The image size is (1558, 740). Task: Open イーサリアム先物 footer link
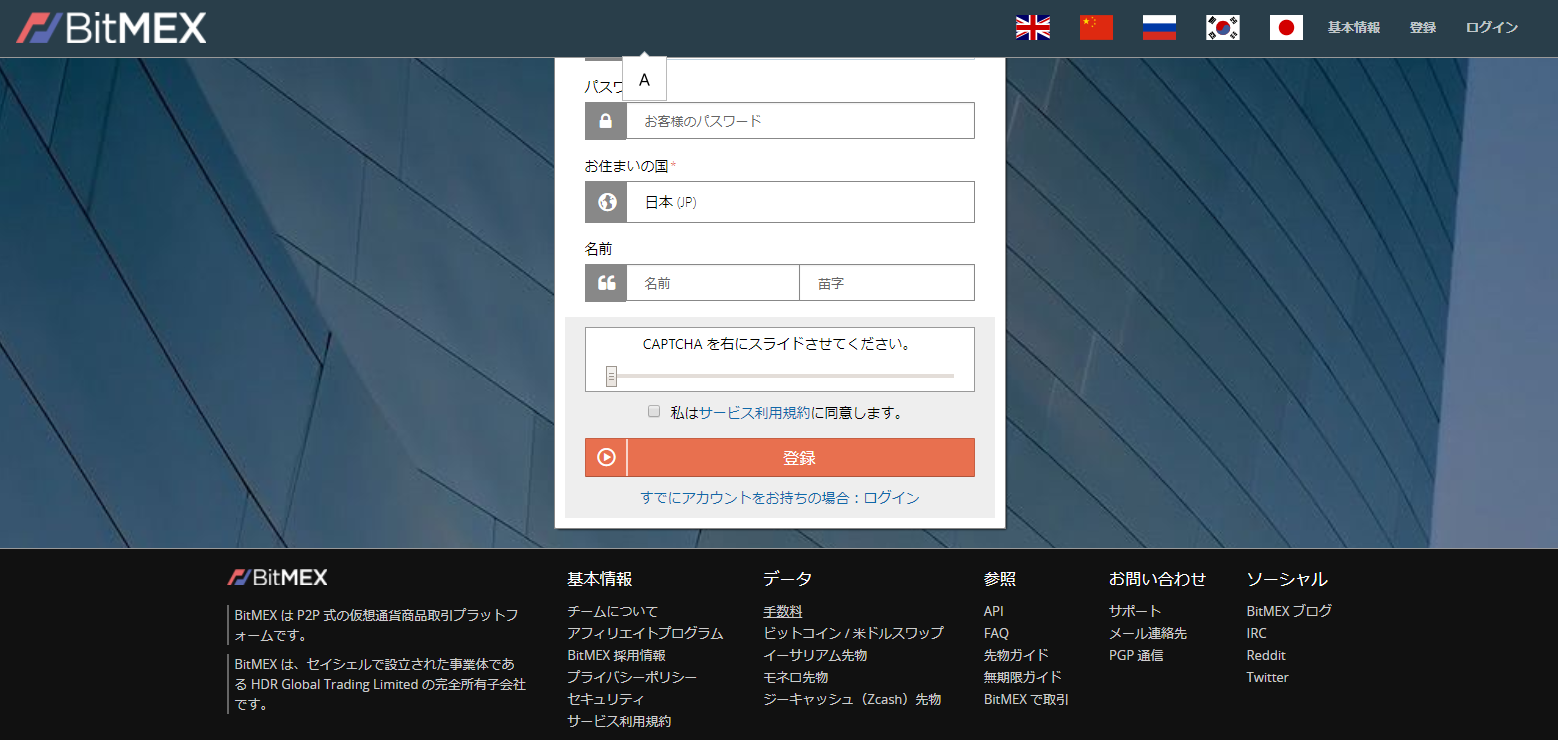(815, 655)
